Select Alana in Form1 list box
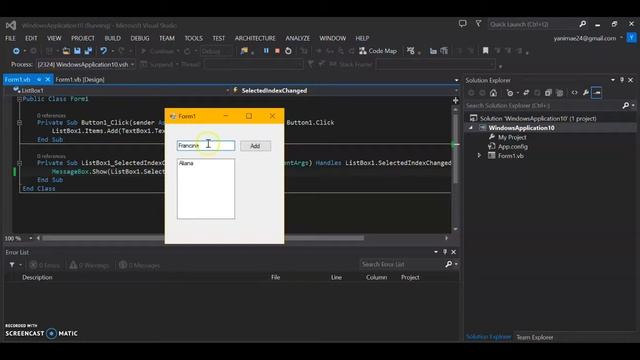Screen dimensions: 640x360 pyautogui.click(x=186, y=163)
